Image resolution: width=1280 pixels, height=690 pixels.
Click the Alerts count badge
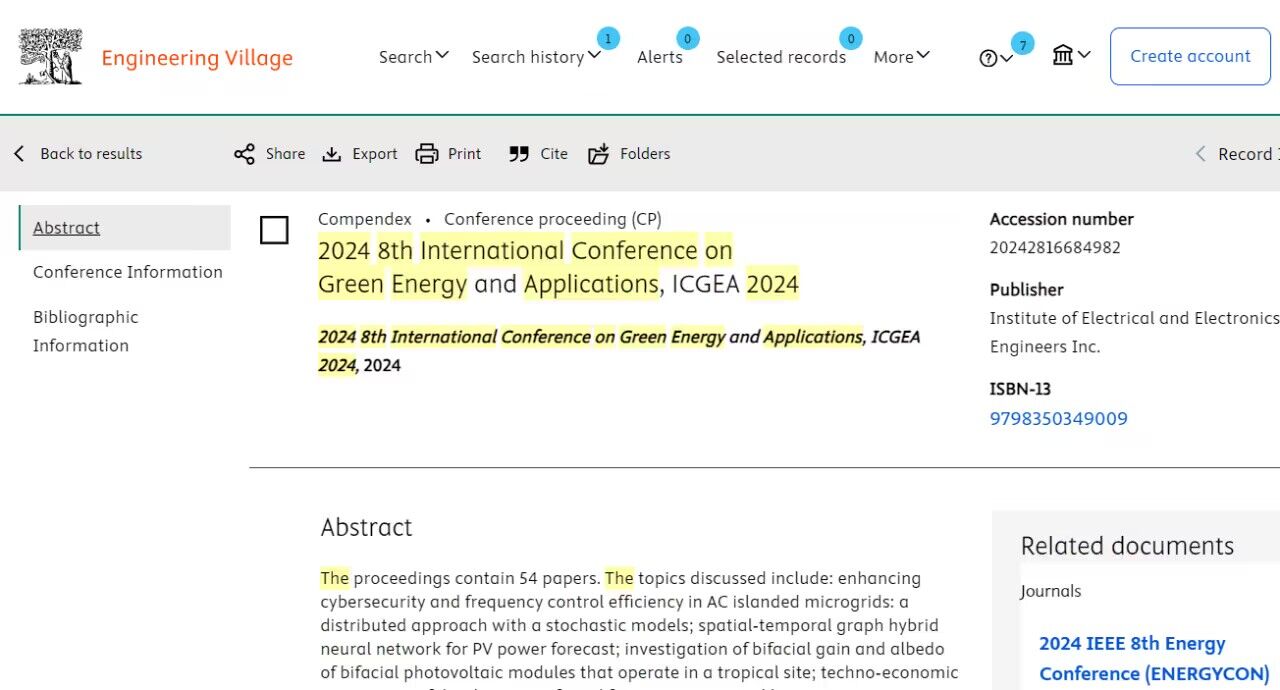click(688, 39)
